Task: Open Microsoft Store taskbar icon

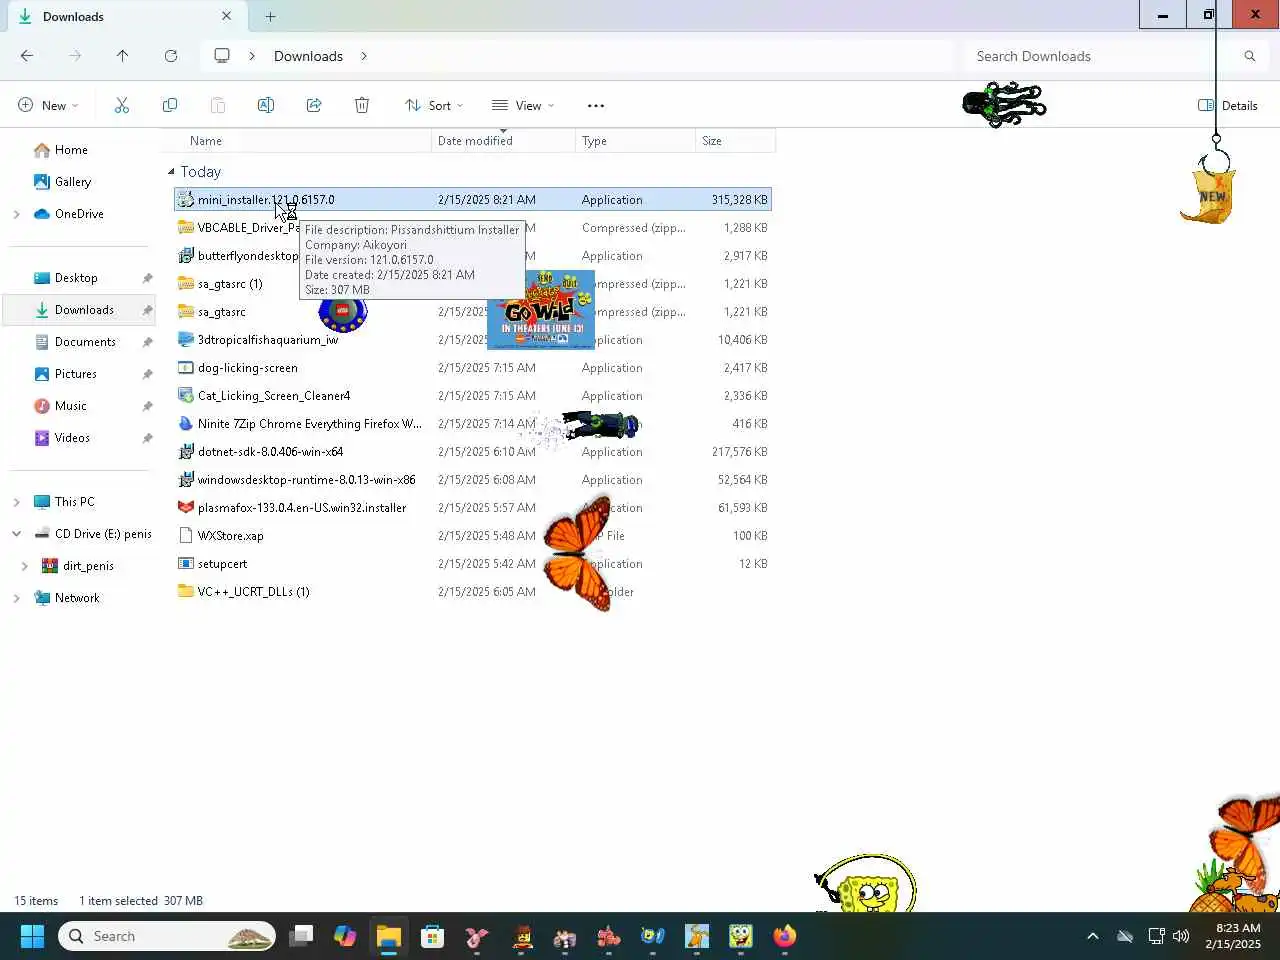Action: click(x=432, y=936)
